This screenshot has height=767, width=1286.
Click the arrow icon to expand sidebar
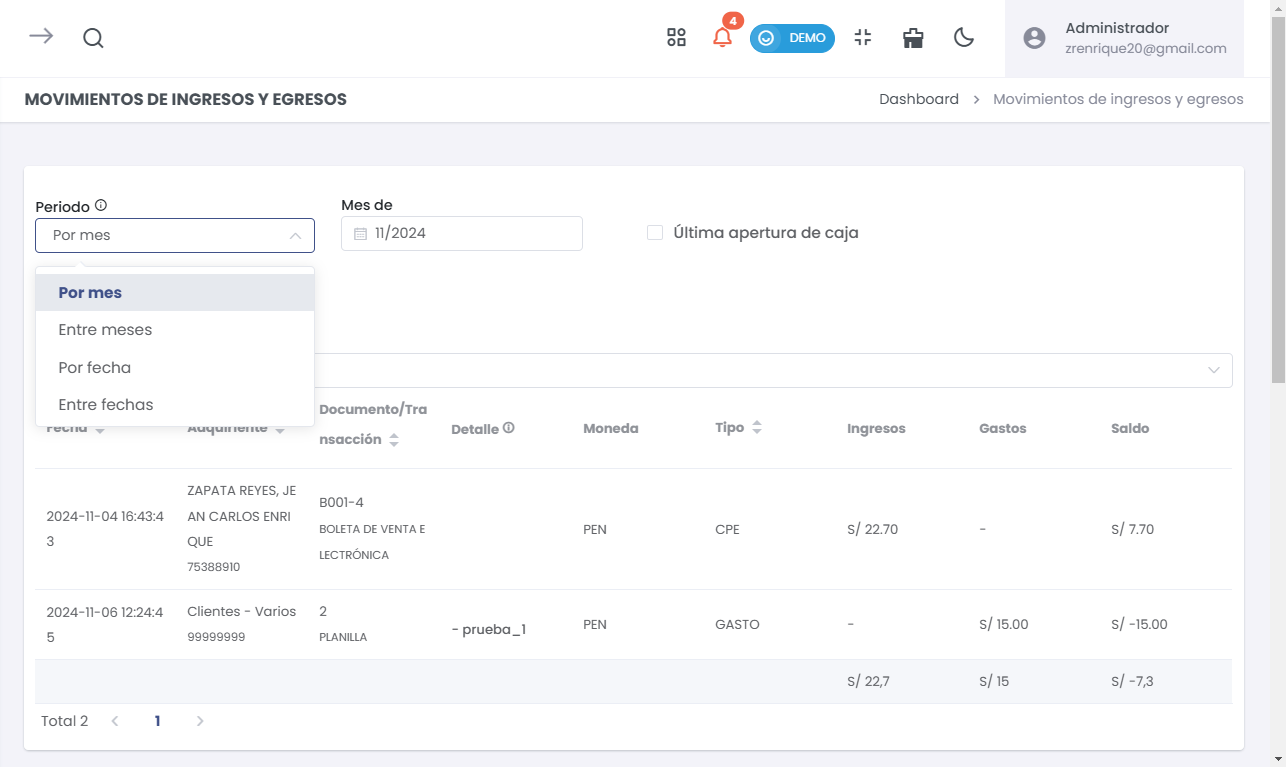coord(41,37)
